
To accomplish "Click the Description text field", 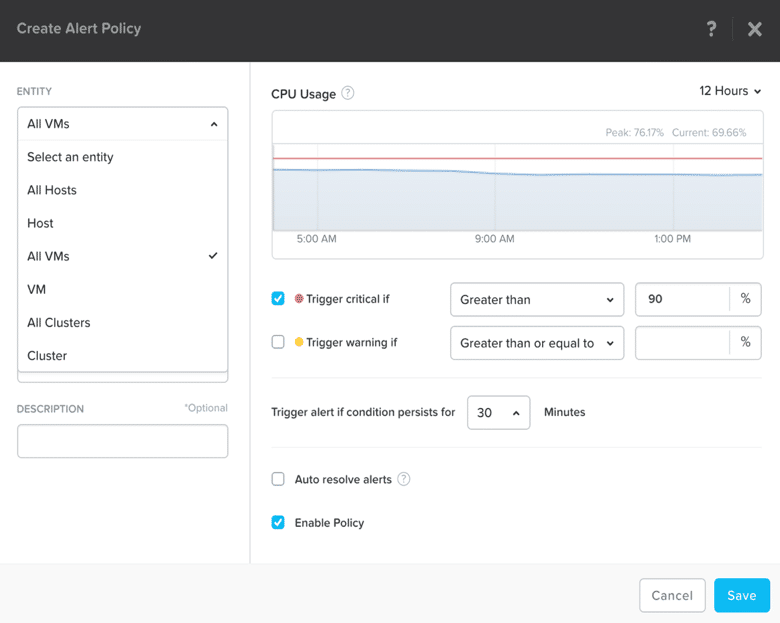I will coord(122,441).
